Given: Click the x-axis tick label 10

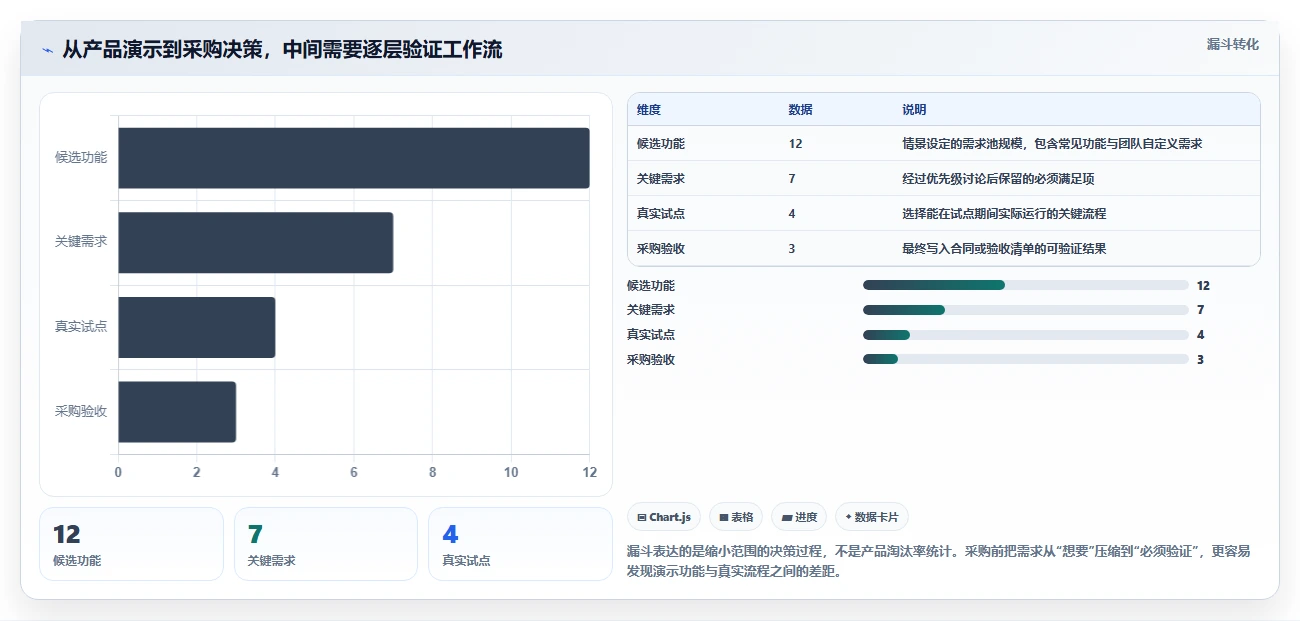Looking at the screenshot, I should point(511,472).
